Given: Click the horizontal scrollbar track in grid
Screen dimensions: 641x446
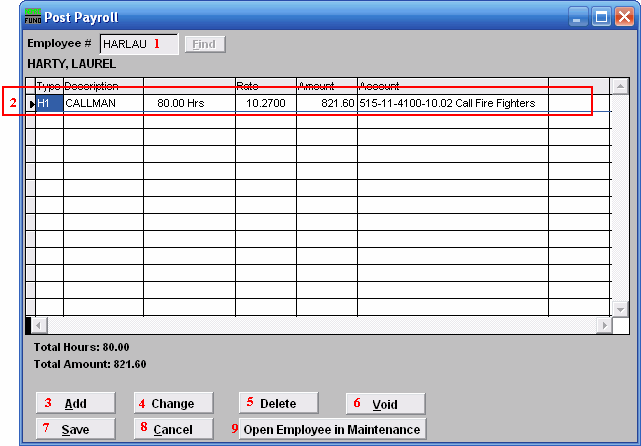Looking at the screenshot, I should (x=318, y=326).
